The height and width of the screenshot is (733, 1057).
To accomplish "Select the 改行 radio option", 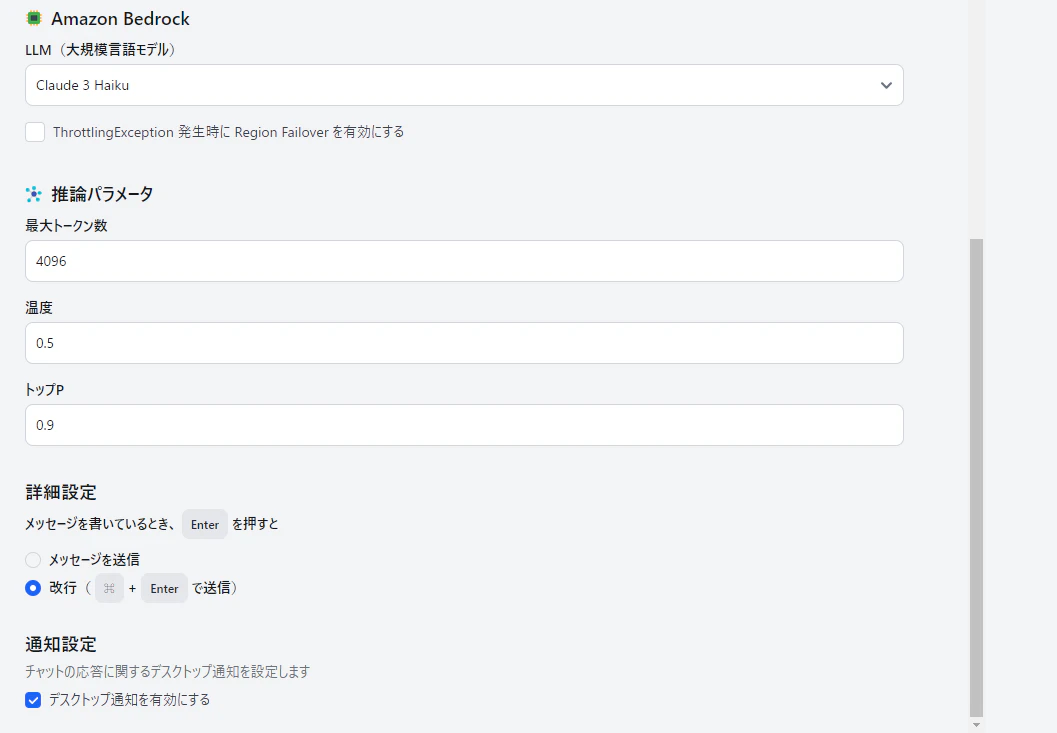I will pos(33,588).
